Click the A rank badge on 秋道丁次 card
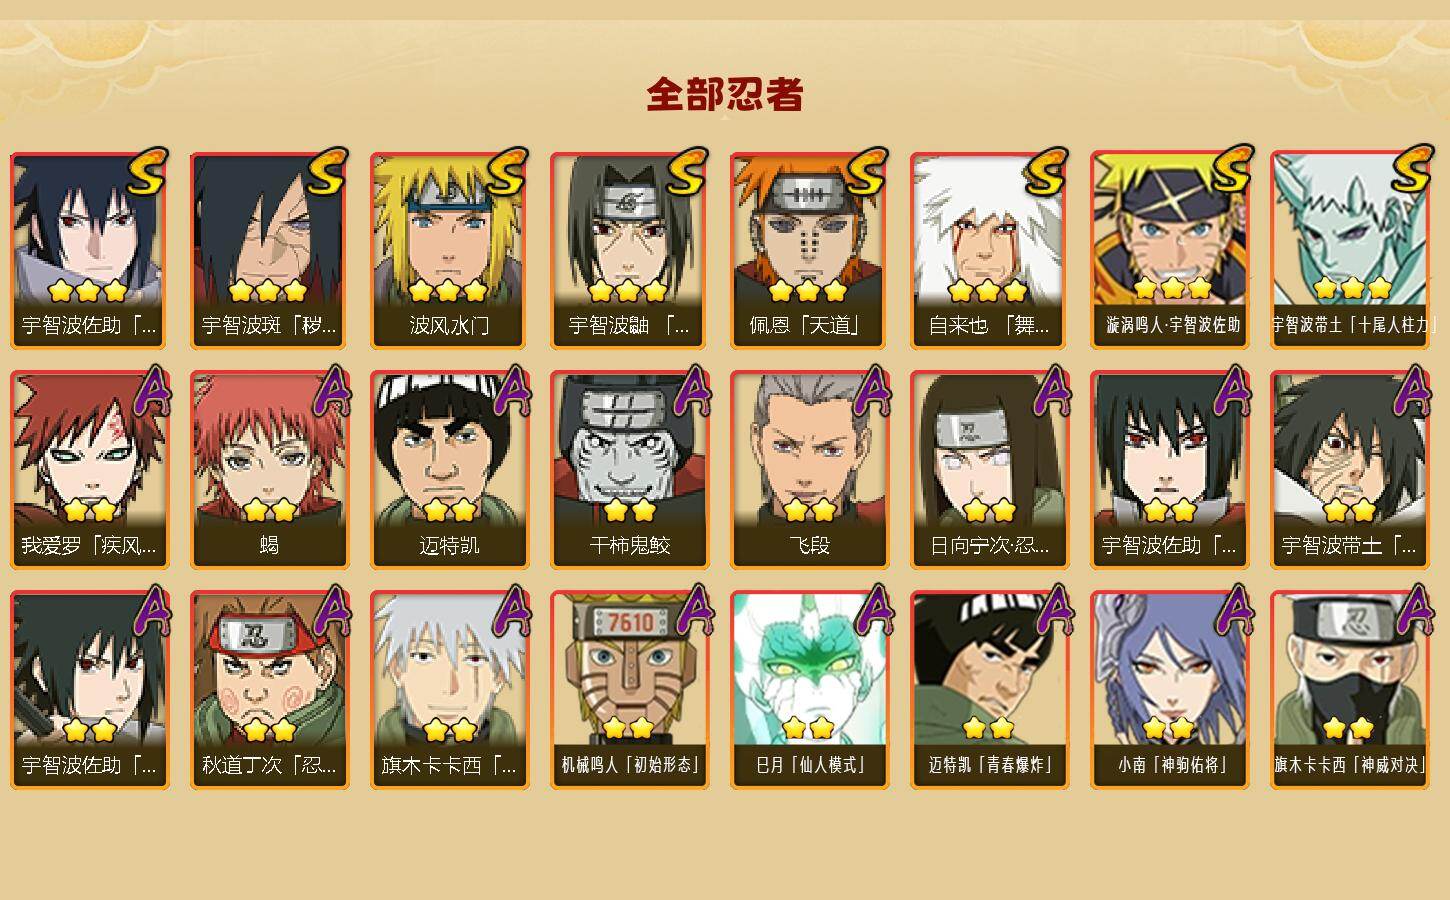Image resolution: width=1450 pixels, height=900 pixels. 331,610
